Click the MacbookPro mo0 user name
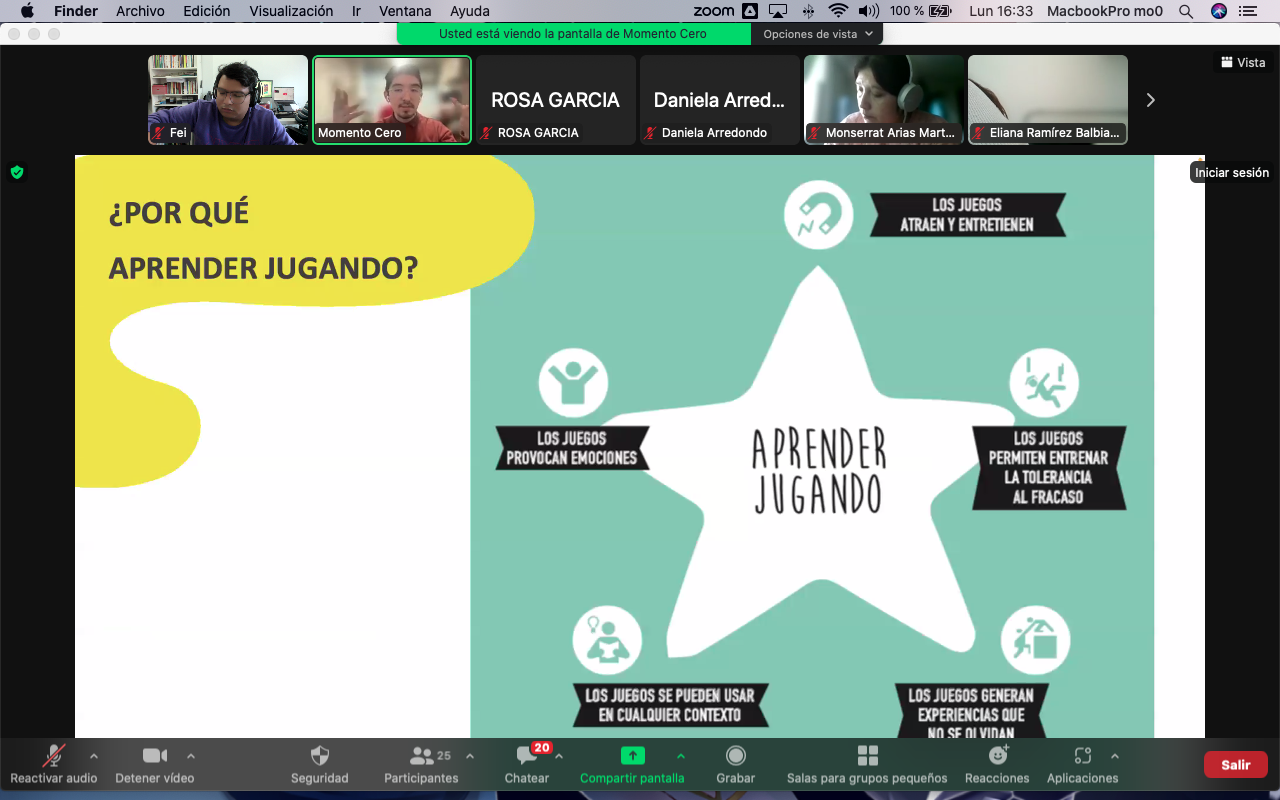This screenshot has width=1280, height=800. coord(1105,11)
